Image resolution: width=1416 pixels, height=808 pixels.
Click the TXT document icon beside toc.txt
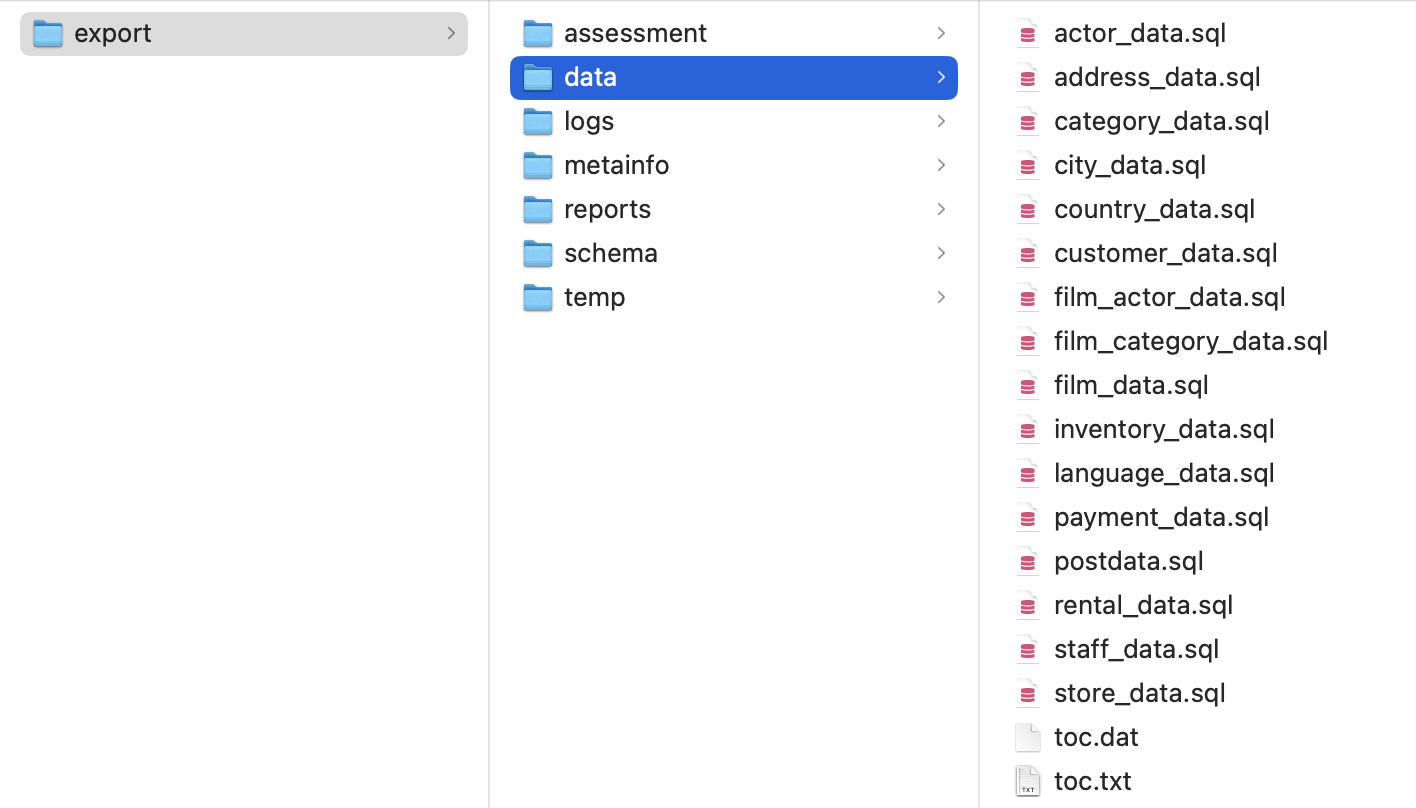click(x=1028, y=781)
